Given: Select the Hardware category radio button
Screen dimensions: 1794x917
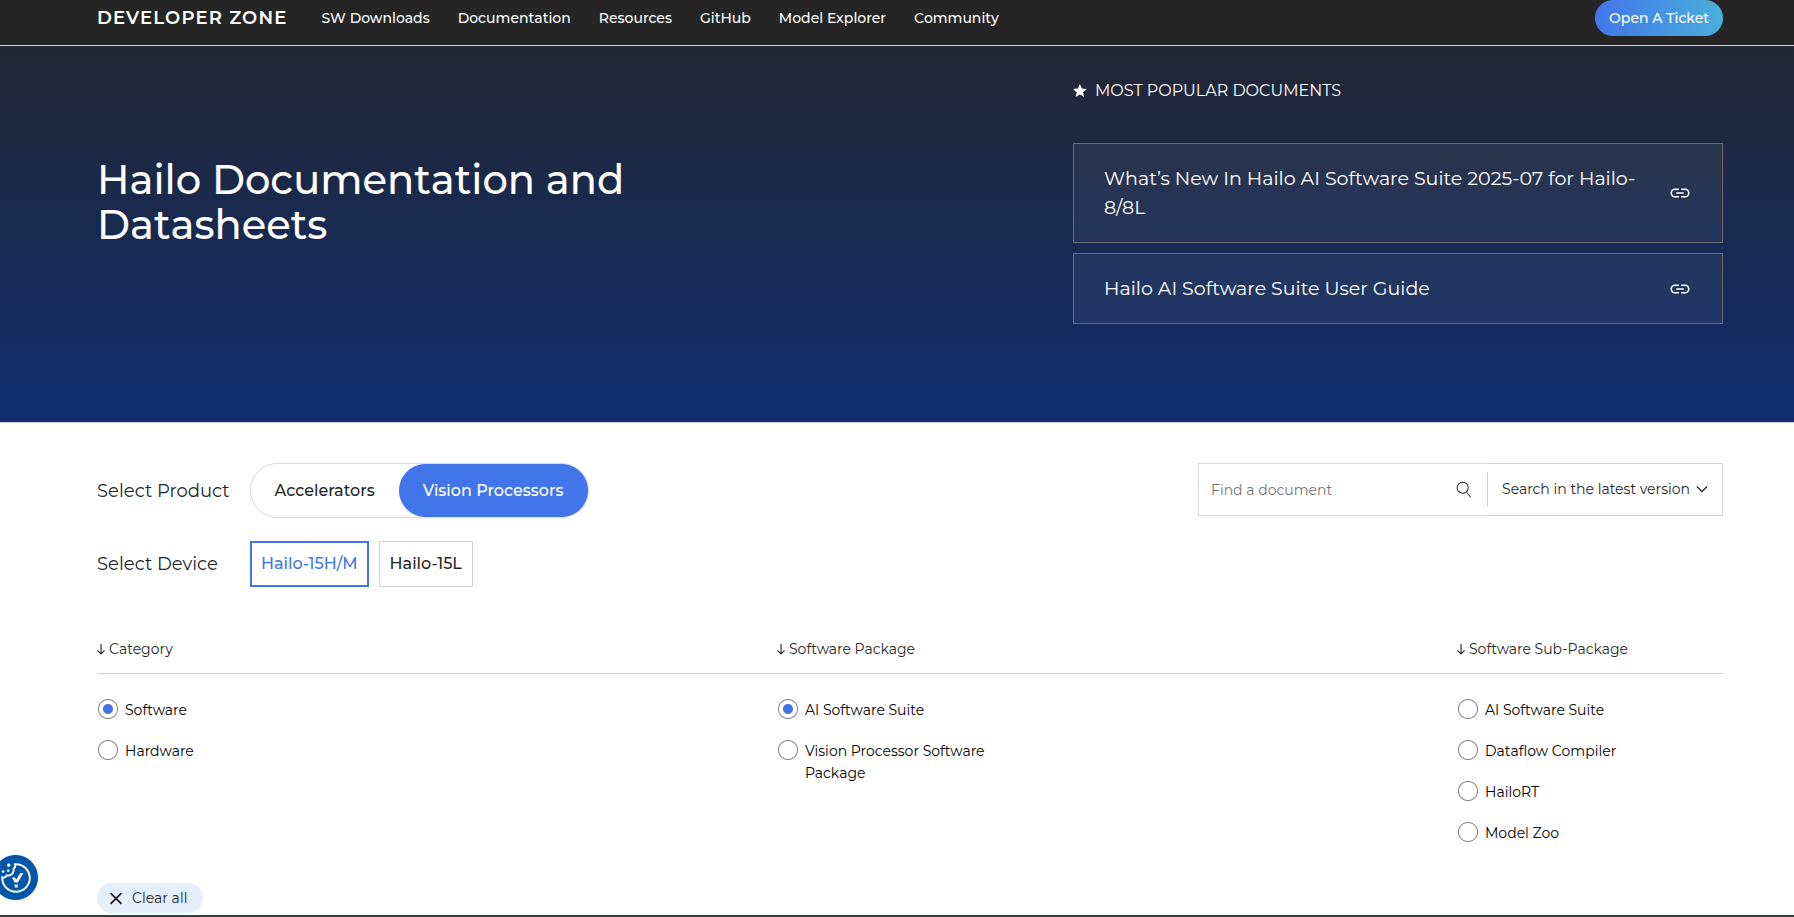Looking at the screenshot, I should tap(108, 750).
